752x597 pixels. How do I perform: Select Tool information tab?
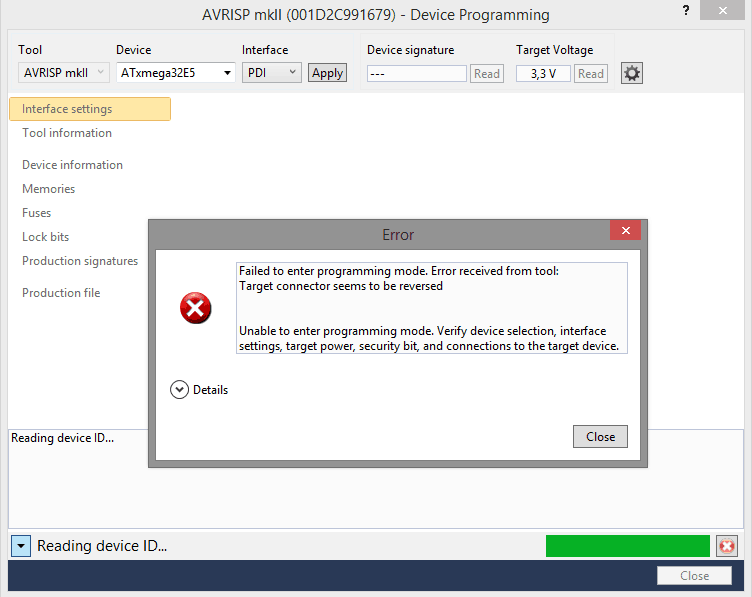coord(67,133)
